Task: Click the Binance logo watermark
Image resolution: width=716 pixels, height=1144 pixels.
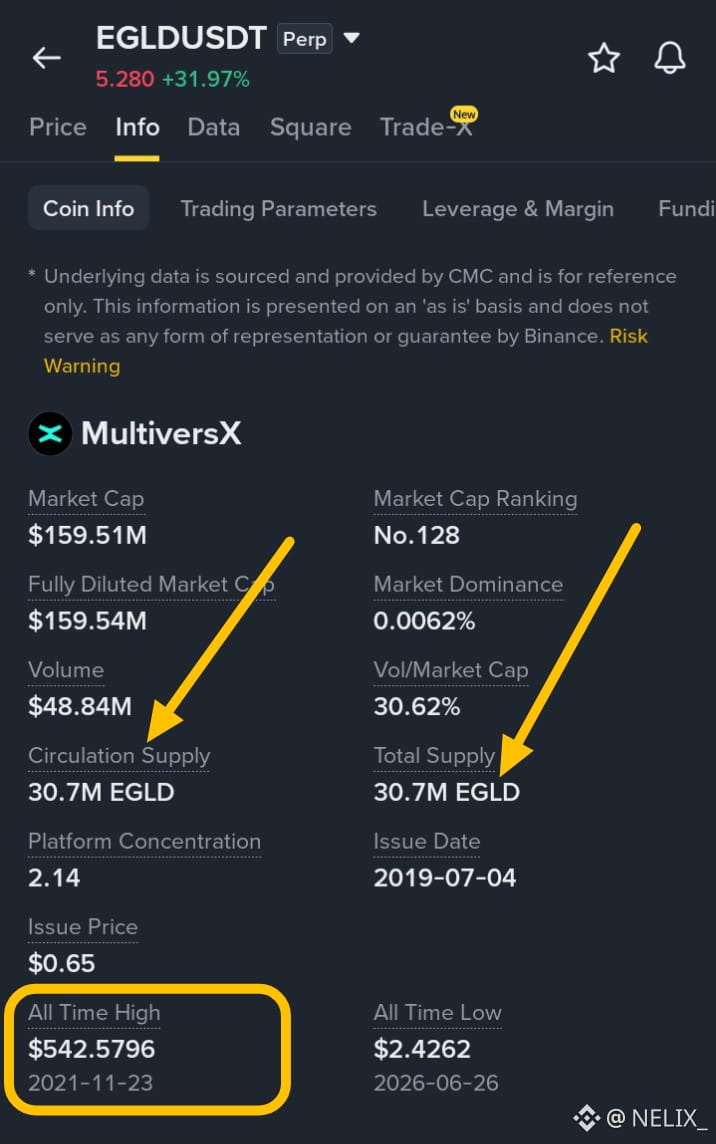Action: (586, 1117)
